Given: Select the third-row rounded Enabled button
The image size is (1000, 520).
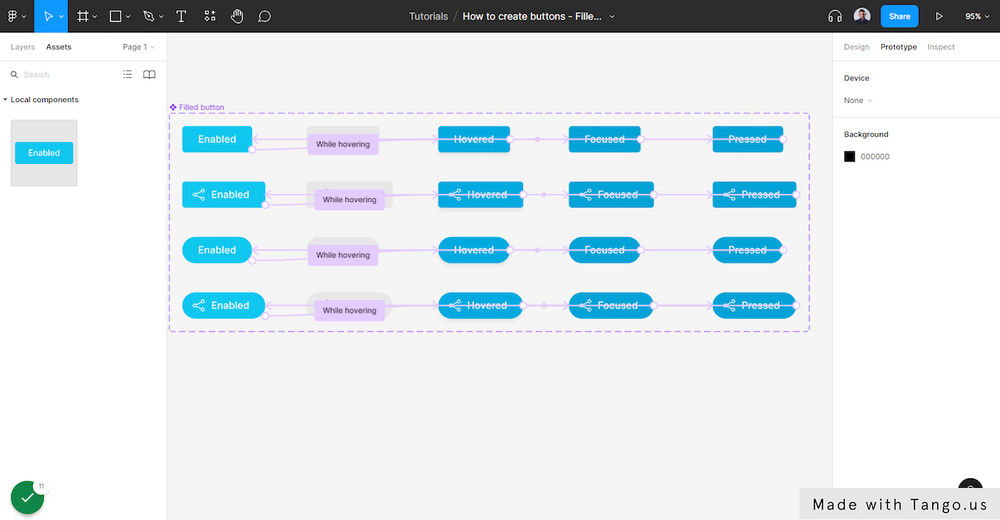Looking at the screenshot, I should click(217, 250).
